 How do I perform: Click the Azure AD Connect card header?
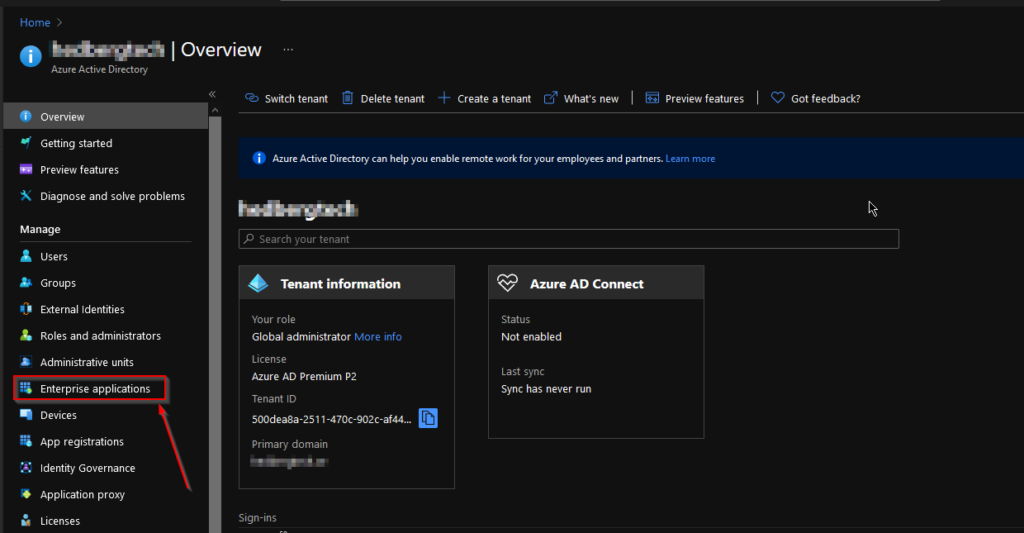596,283
